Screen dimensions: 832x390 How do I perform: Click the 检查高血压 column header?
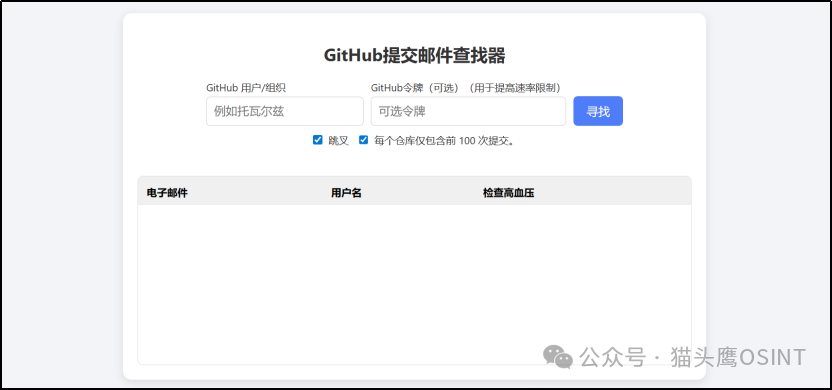508,193
